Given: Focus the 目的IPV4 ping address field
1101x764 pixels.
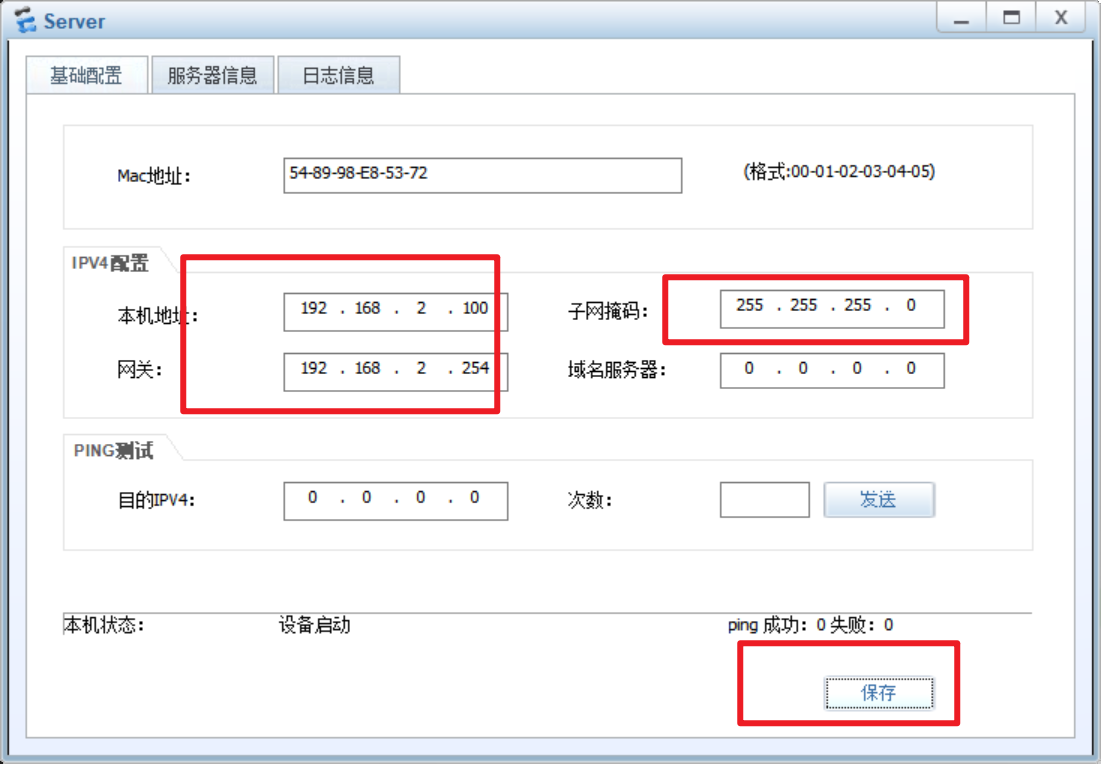Looking at the screenshot, I should tap(395, 499).
